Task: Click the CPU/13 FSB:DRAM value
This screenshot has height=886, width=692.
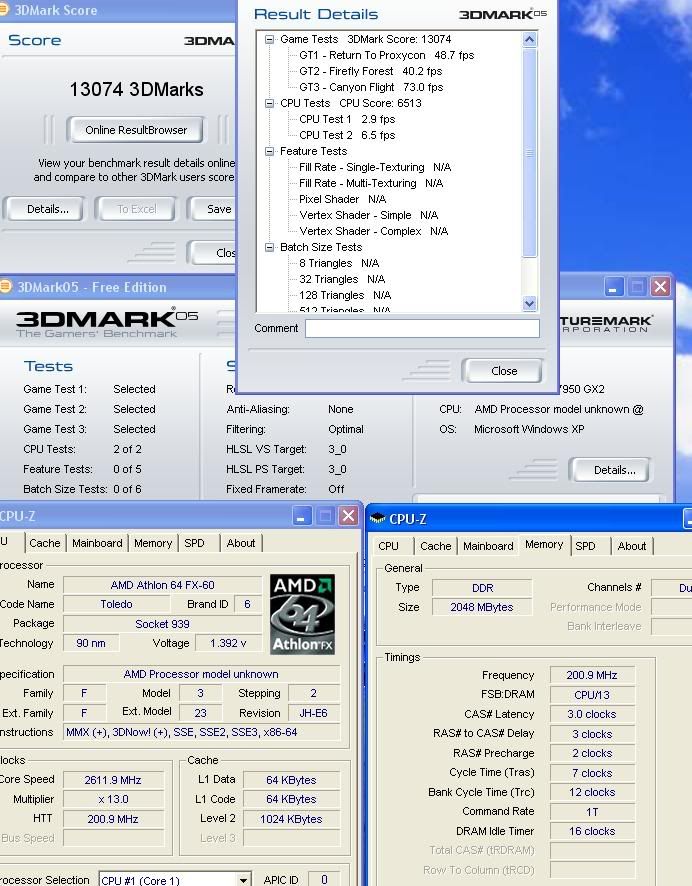Action: [x=592, y=695]
